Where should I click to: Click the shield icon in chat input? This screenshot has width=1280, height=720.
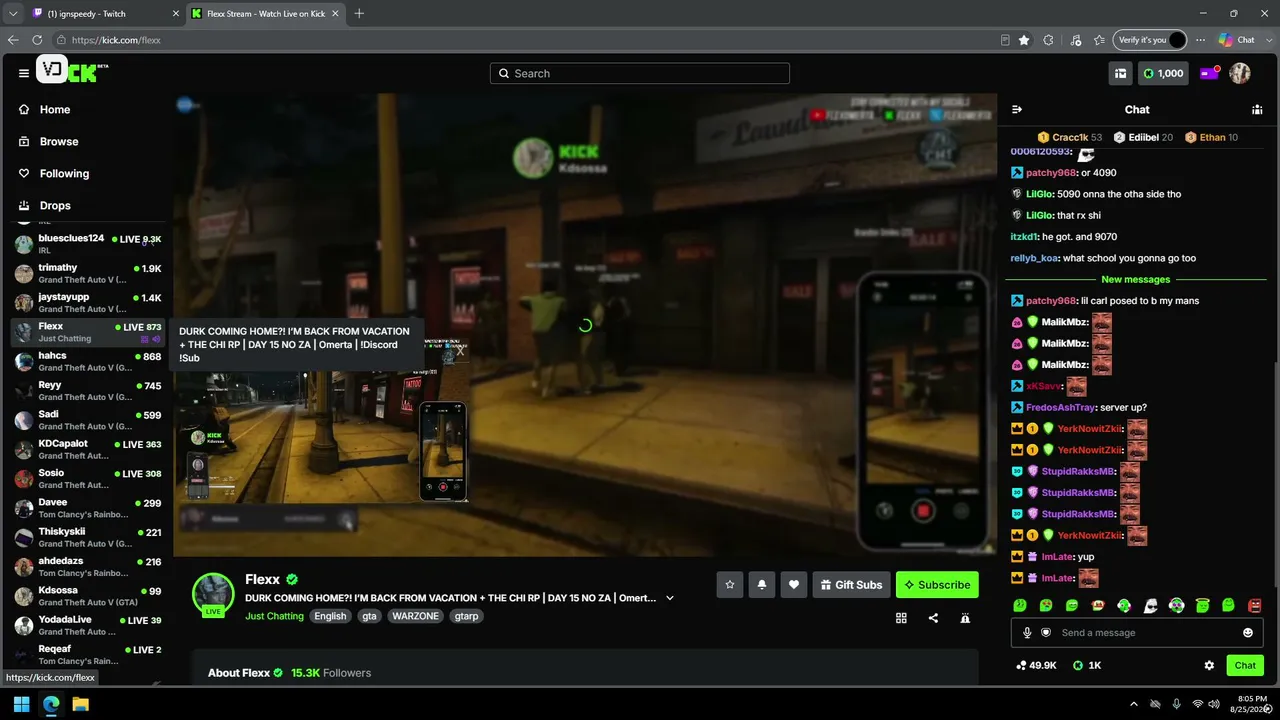pos(1046,633)
